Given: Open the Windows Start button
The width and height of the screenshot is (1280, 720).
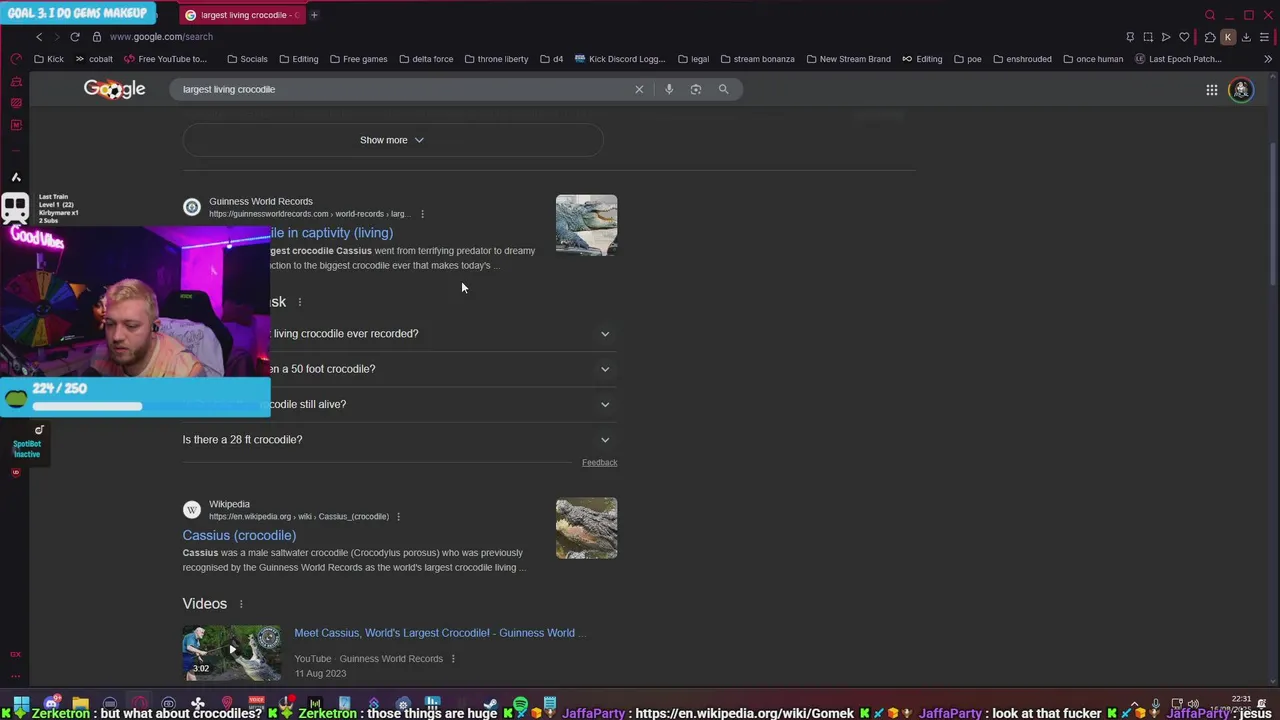Looking at the screenshot, I should click(21, 704).
